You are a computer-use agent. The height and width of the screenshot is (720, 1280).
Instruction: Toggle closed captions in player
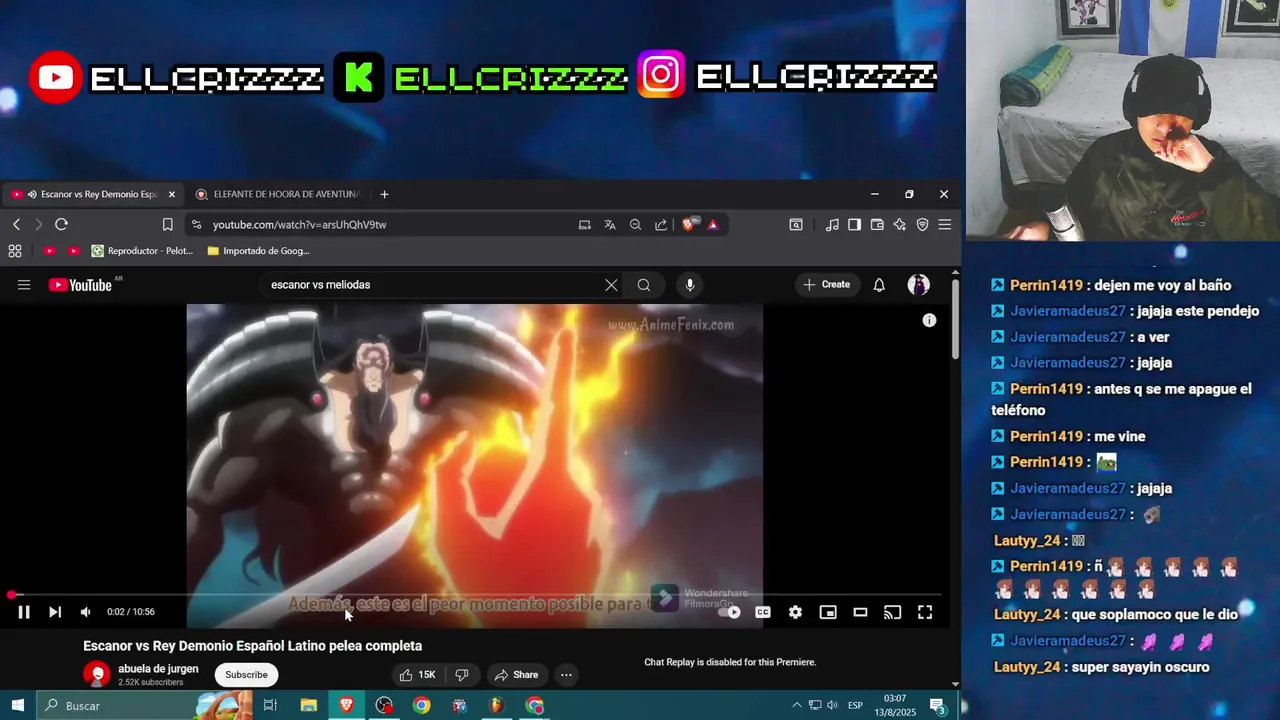pyautogui.click(x=763, y=612)
